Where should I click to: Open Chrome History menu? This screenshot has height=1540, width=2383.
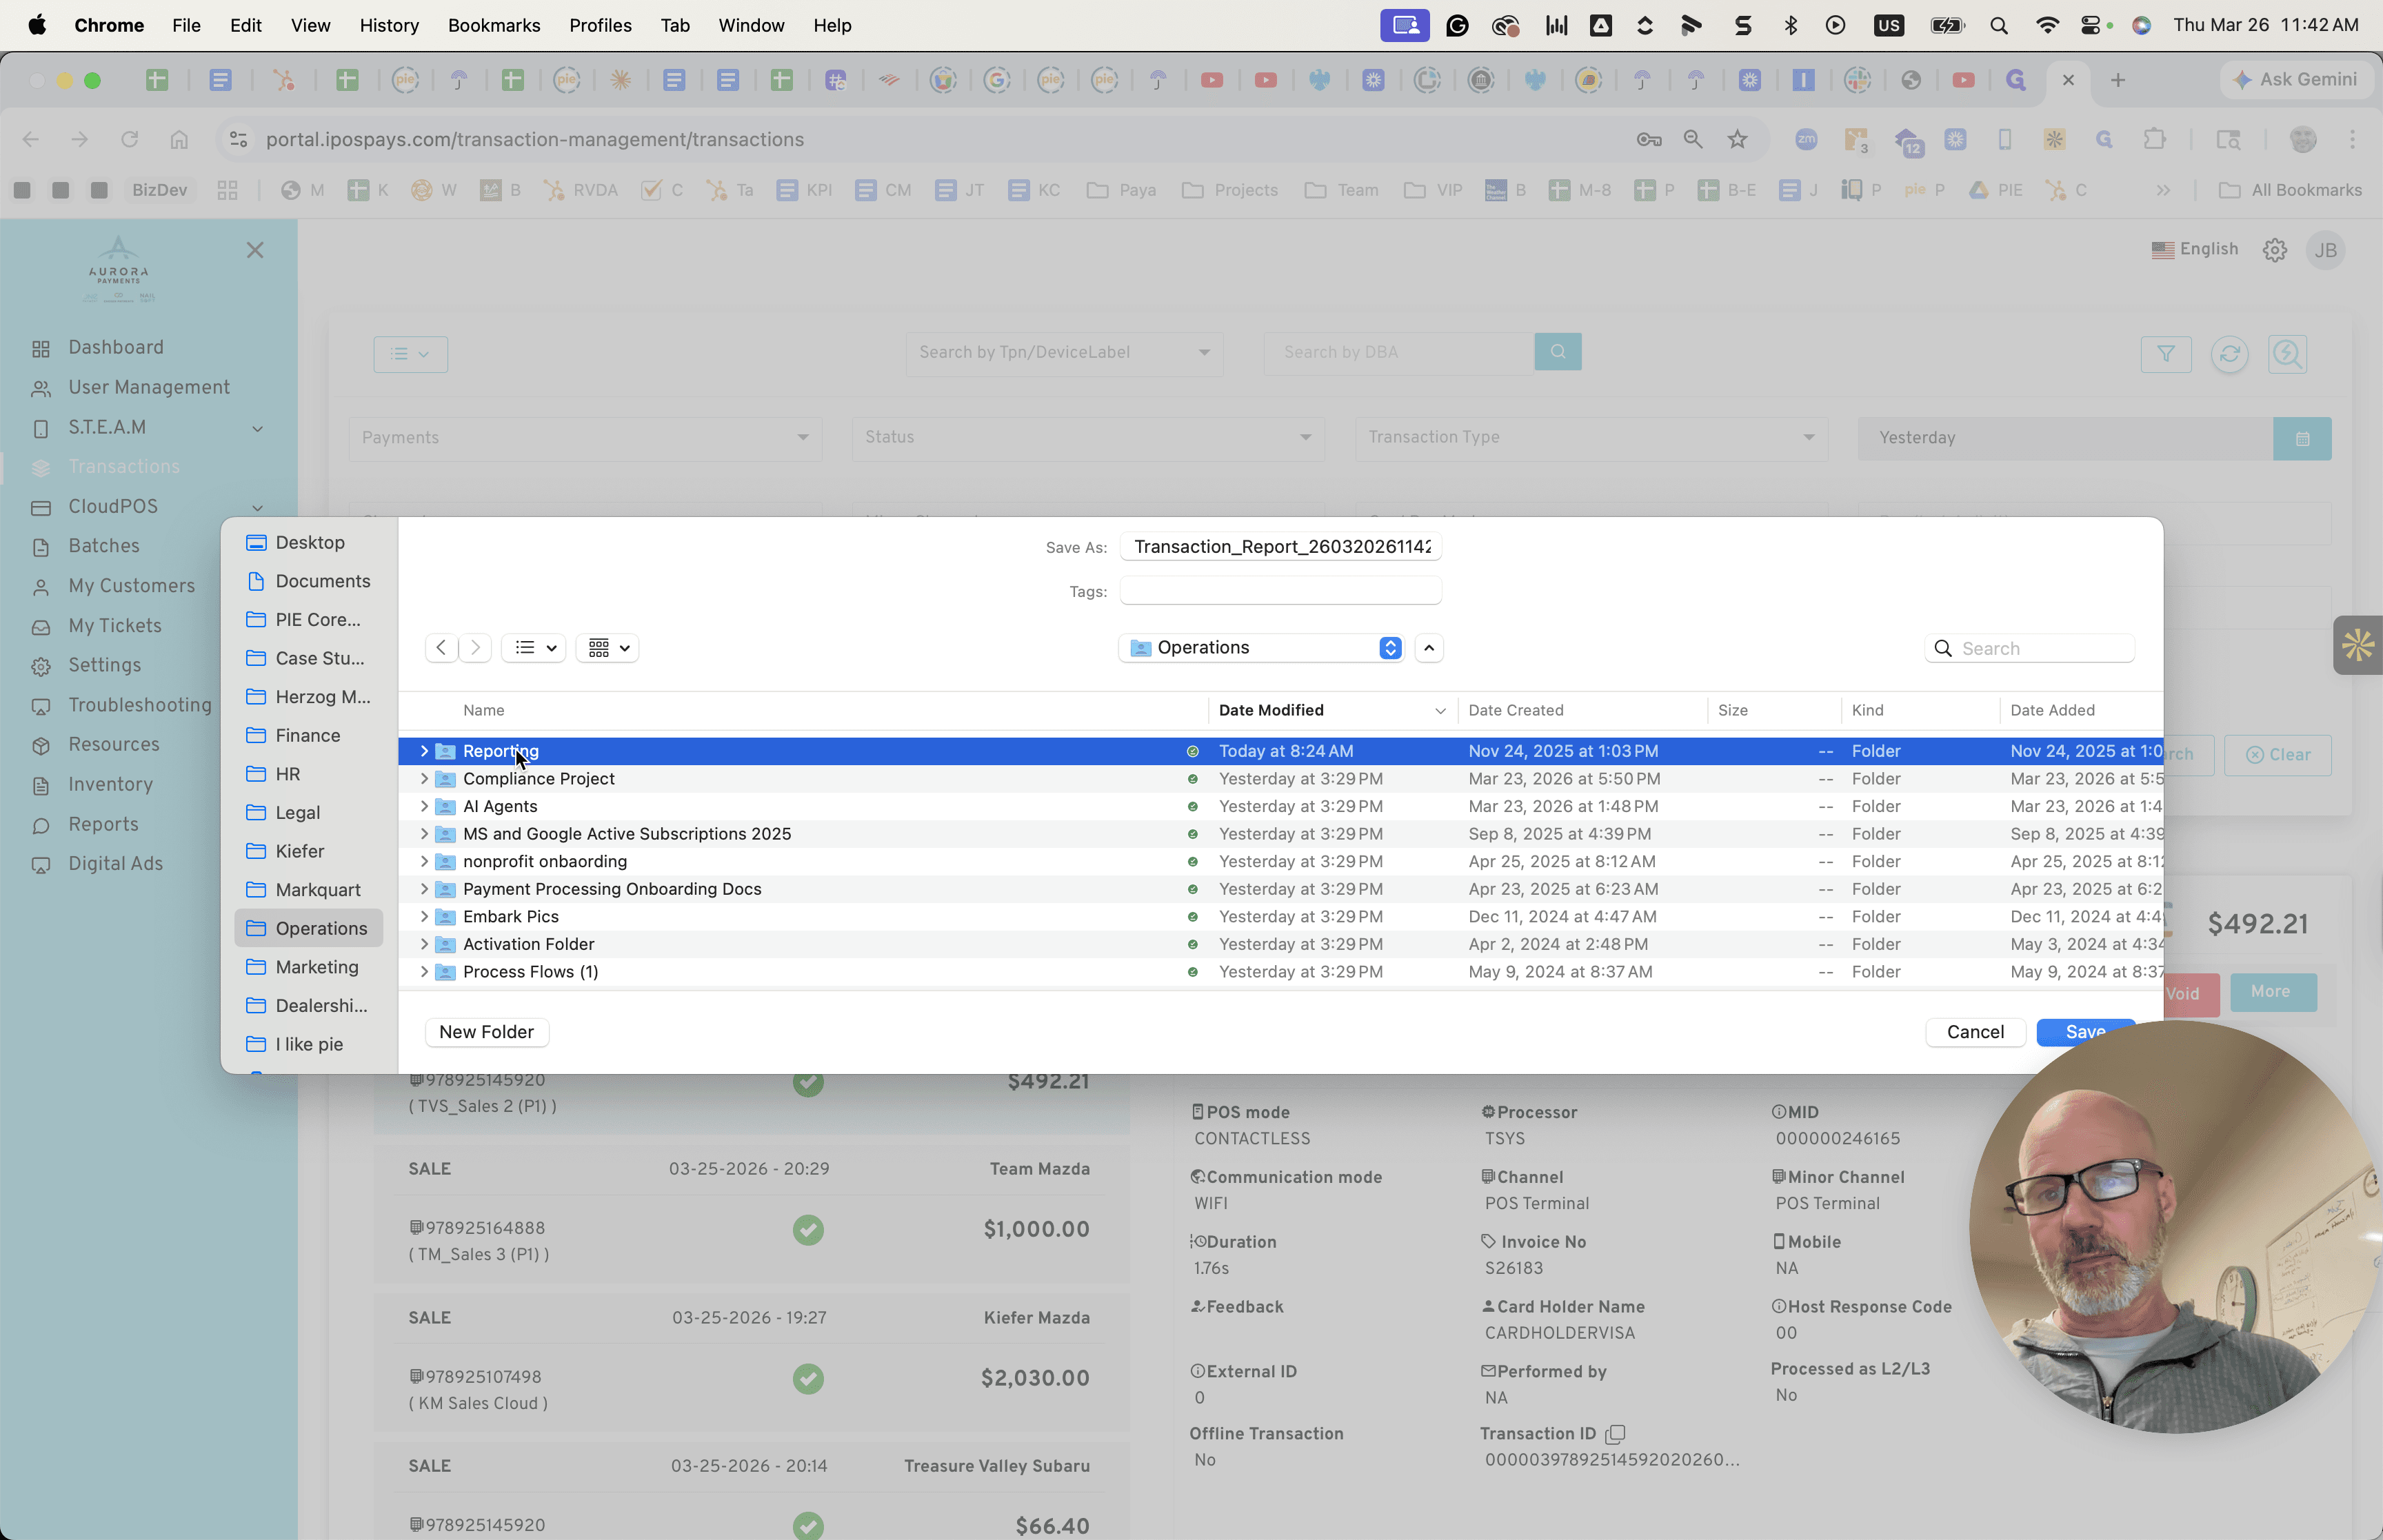(389, 25)
